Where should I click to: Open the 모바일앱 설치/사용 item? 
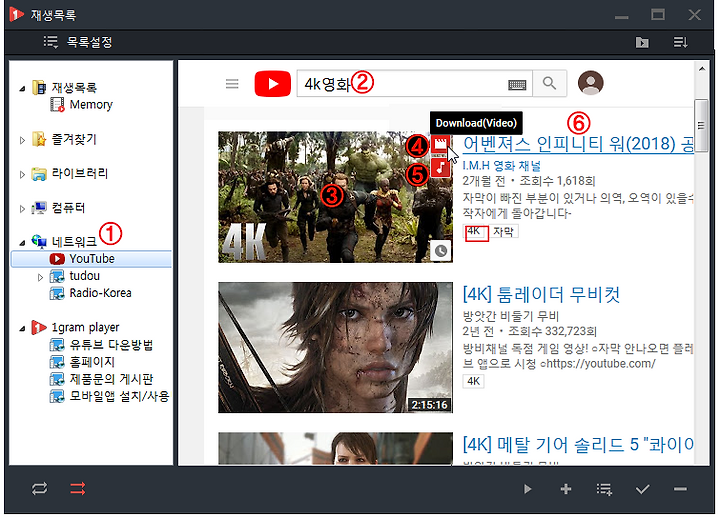point(110,396)
